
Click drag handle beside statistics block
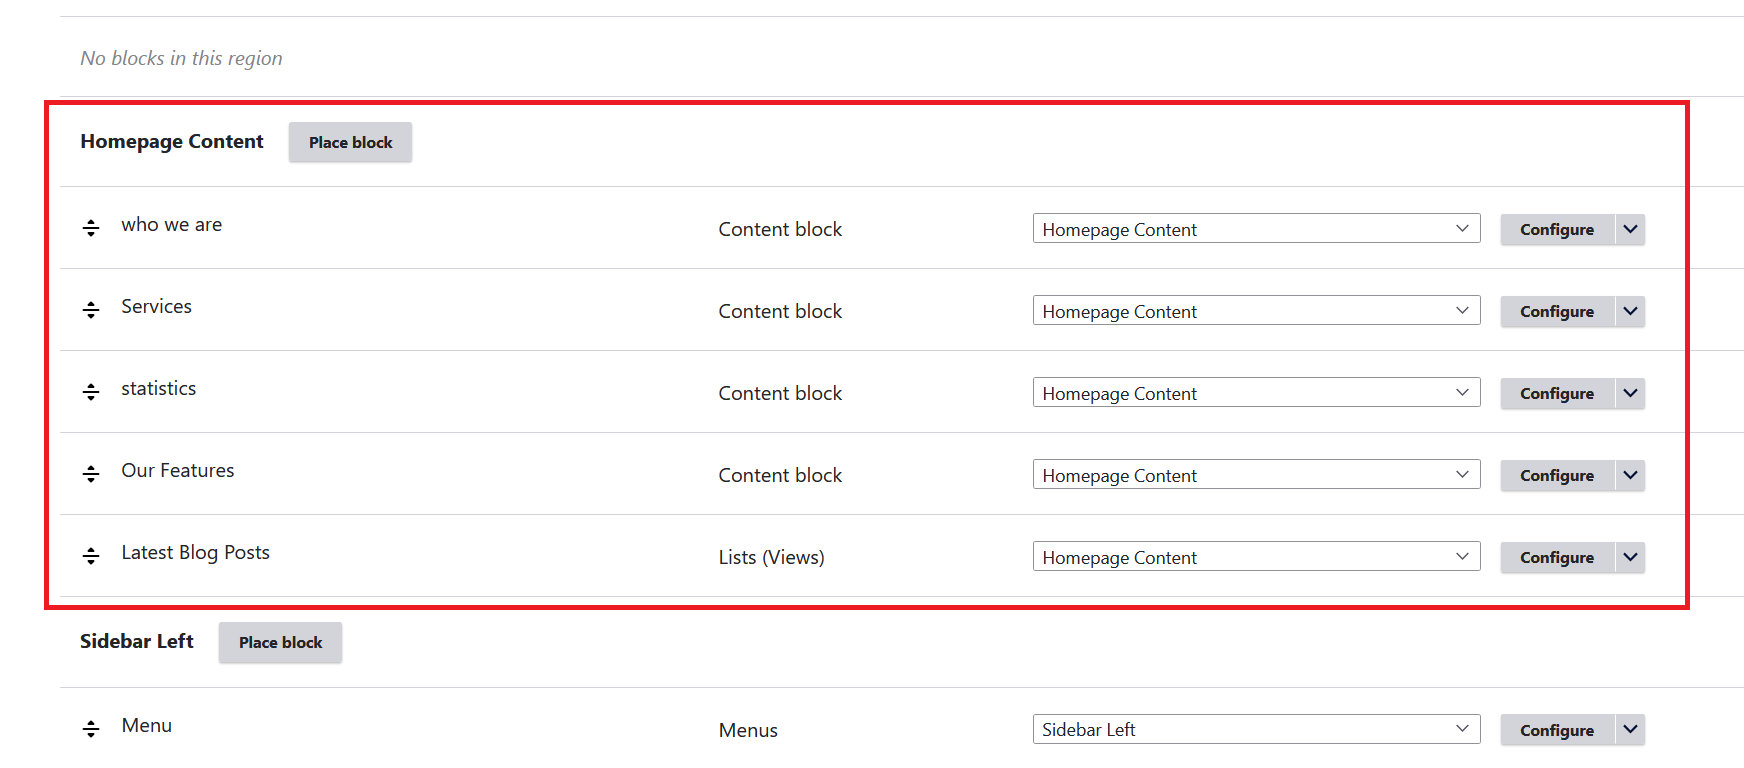pyautogui.click(x=91, y=392)
